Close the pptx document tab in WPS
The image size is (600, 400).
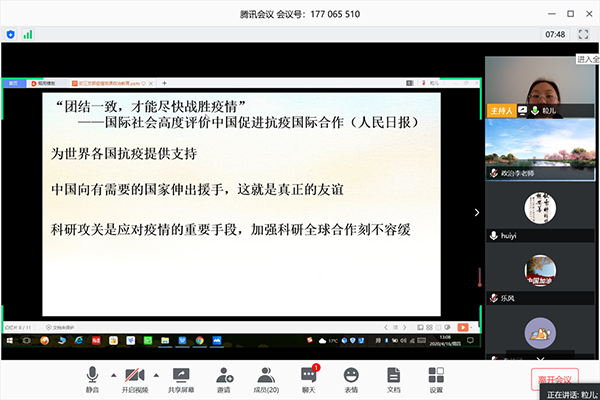151,83
